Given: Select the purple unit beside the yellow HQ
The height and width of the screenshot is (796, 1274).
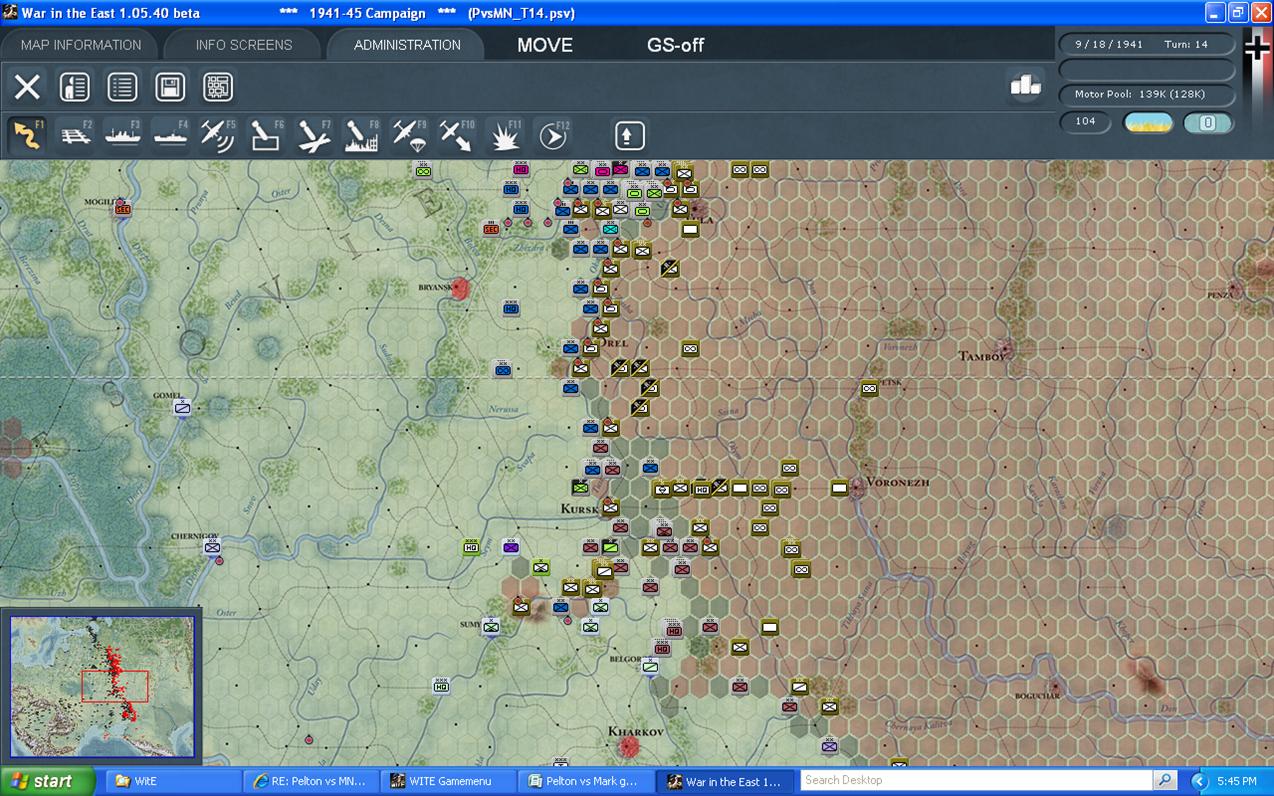Looking at the screenshot, I should pos(511,547).
